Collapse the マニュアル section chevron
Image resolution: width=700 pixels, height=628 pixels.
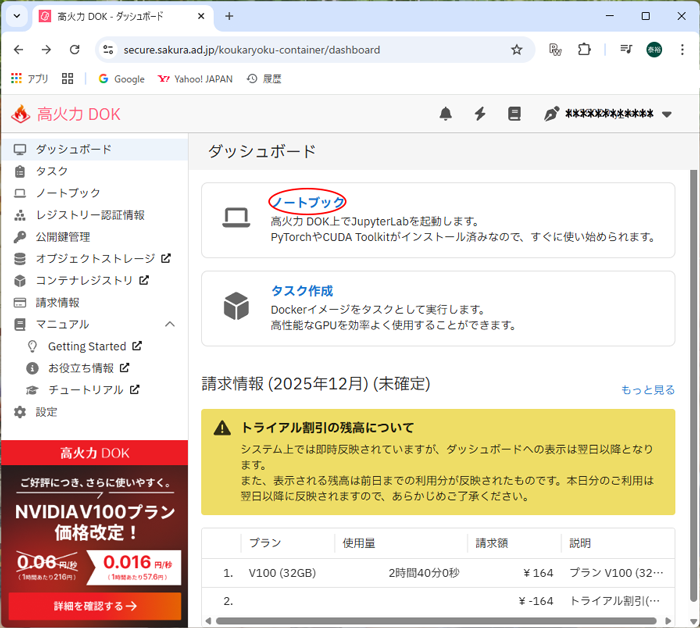170,324
